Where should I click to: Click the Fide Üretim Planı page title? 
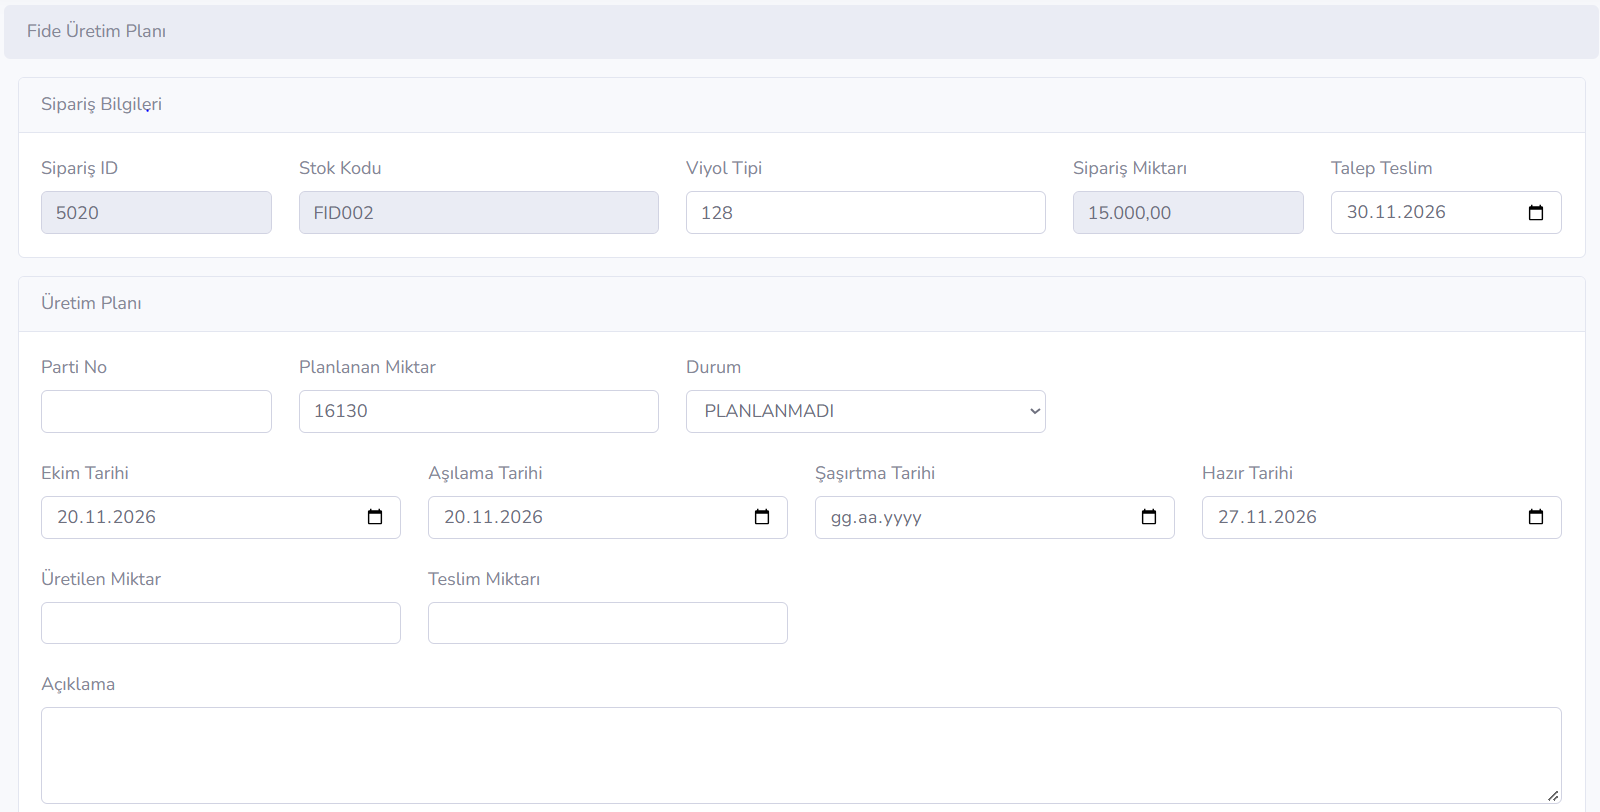96,31
